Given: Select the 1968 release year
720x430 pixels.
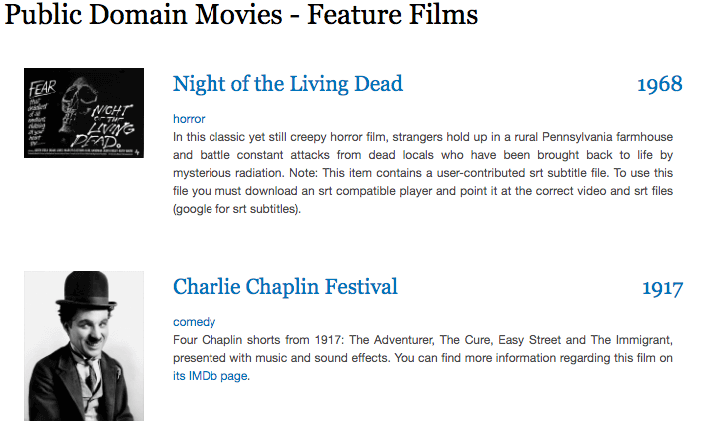Looking at the screenshot, I should tap(659, 84).
